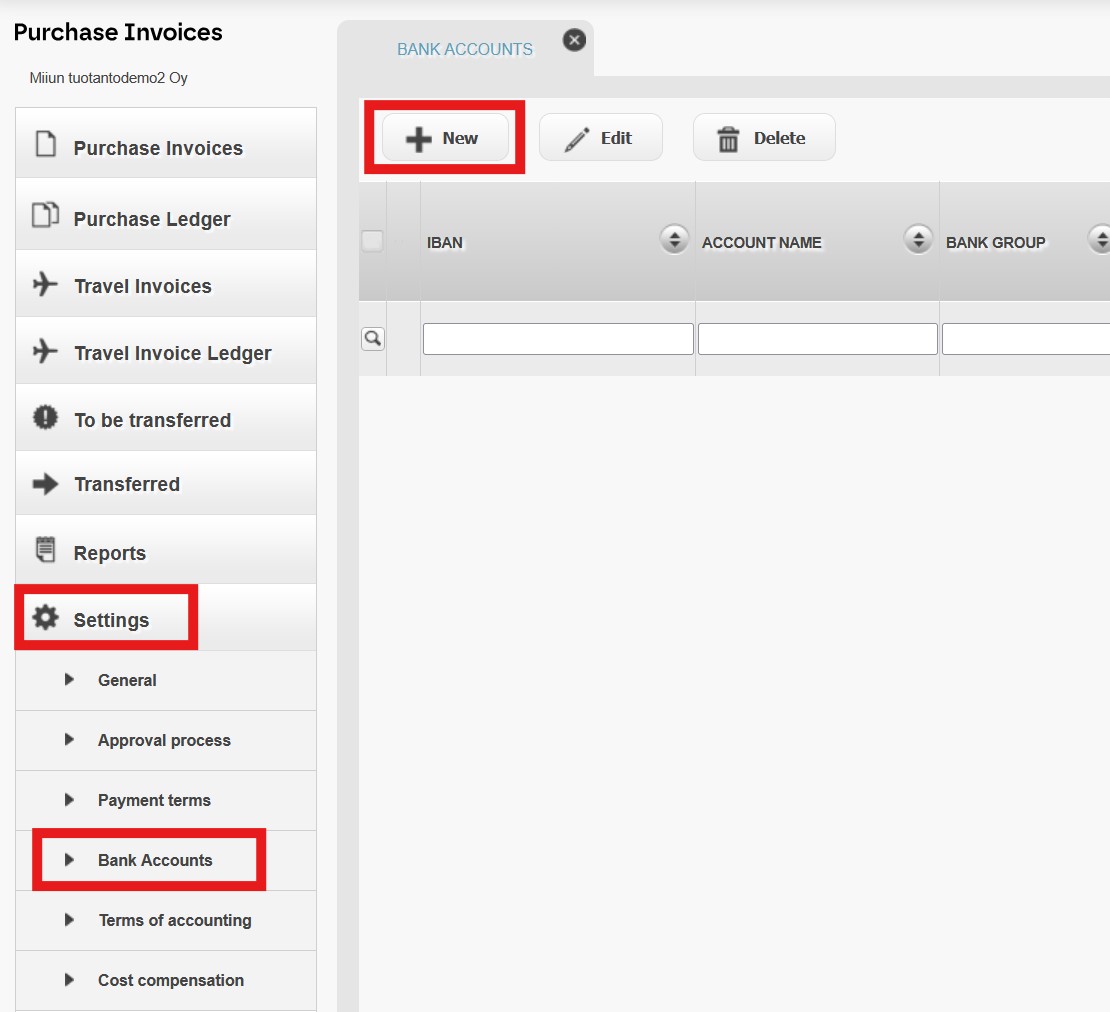
Task: Expand the Terms of accounting arrow
Action: pos(69,920)
